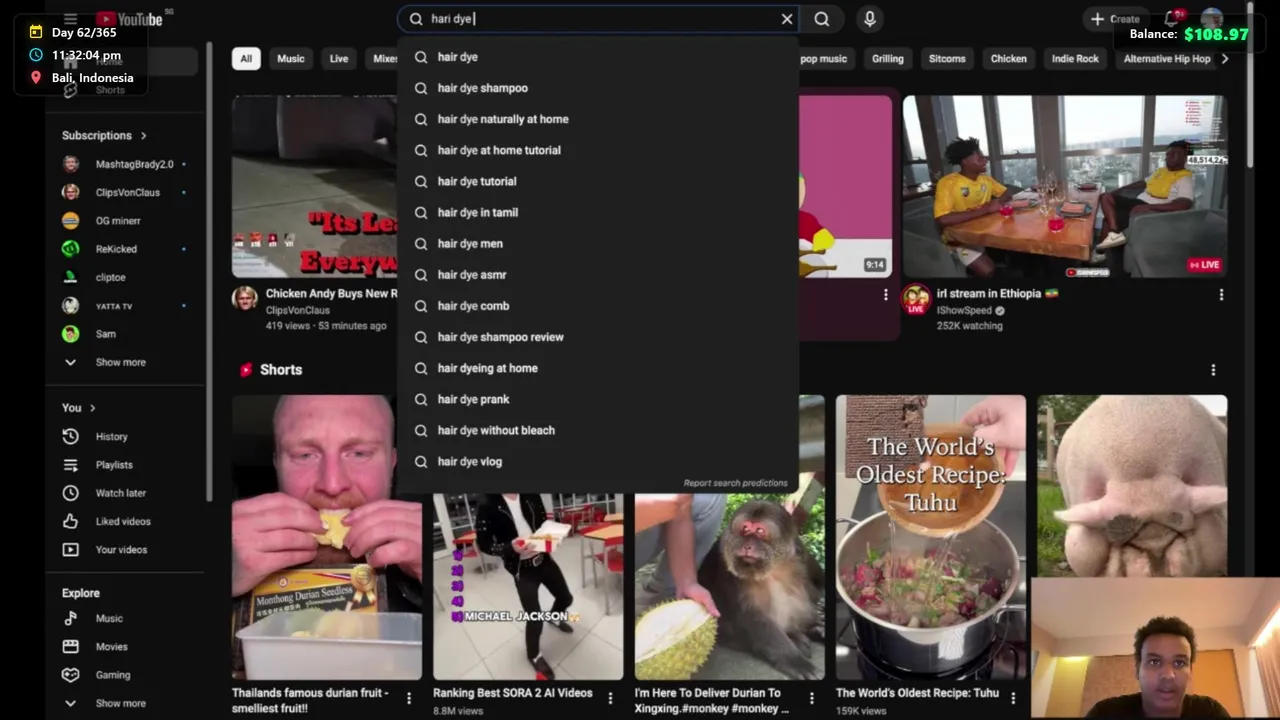1280x720 pixels.
Task: Select the Live filter chip
Action: point(339,59)
